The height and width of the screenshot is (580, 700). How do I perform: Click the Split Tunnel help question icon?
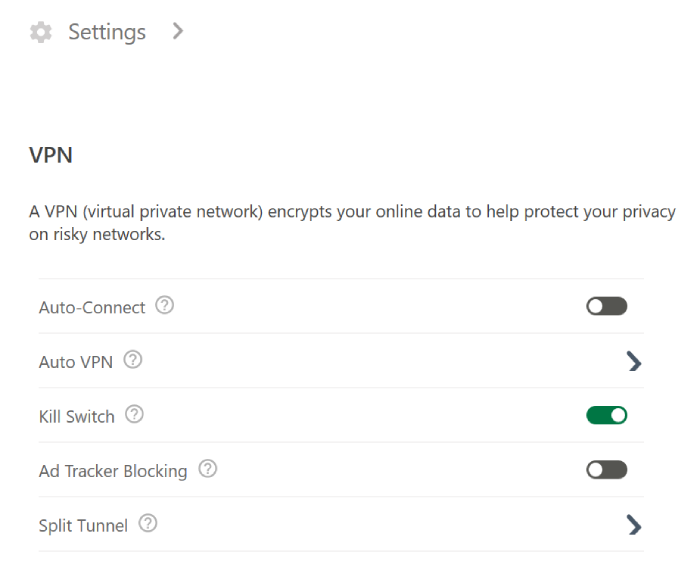148,523
